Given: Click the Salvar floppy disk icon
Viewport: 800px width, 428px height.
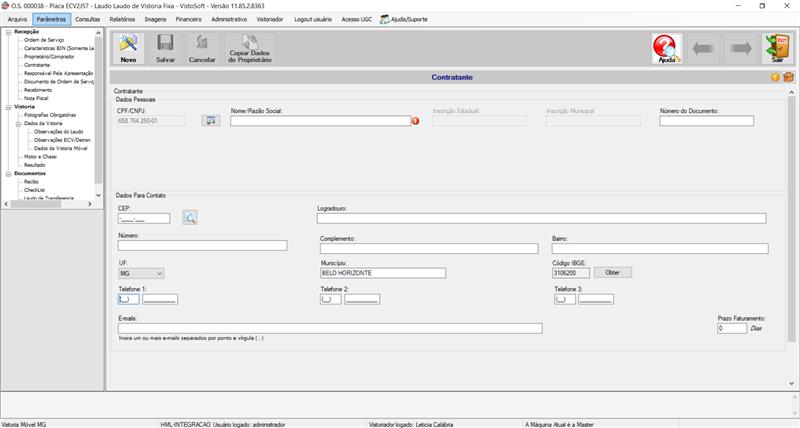Looking at the screenshot, I should pyautogui.click(x=165, y=47).
